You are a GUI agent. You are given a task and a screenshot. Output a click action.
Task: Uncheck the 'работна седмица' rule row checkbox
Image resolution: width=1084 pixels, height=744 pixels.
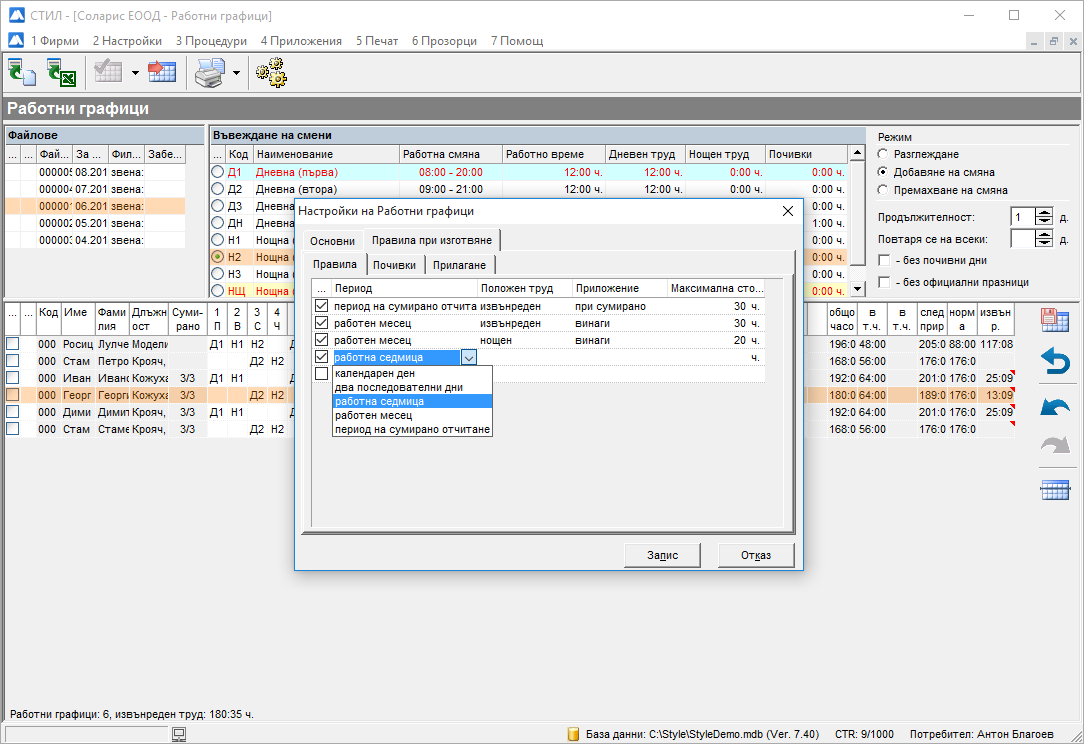pos(321,357)
